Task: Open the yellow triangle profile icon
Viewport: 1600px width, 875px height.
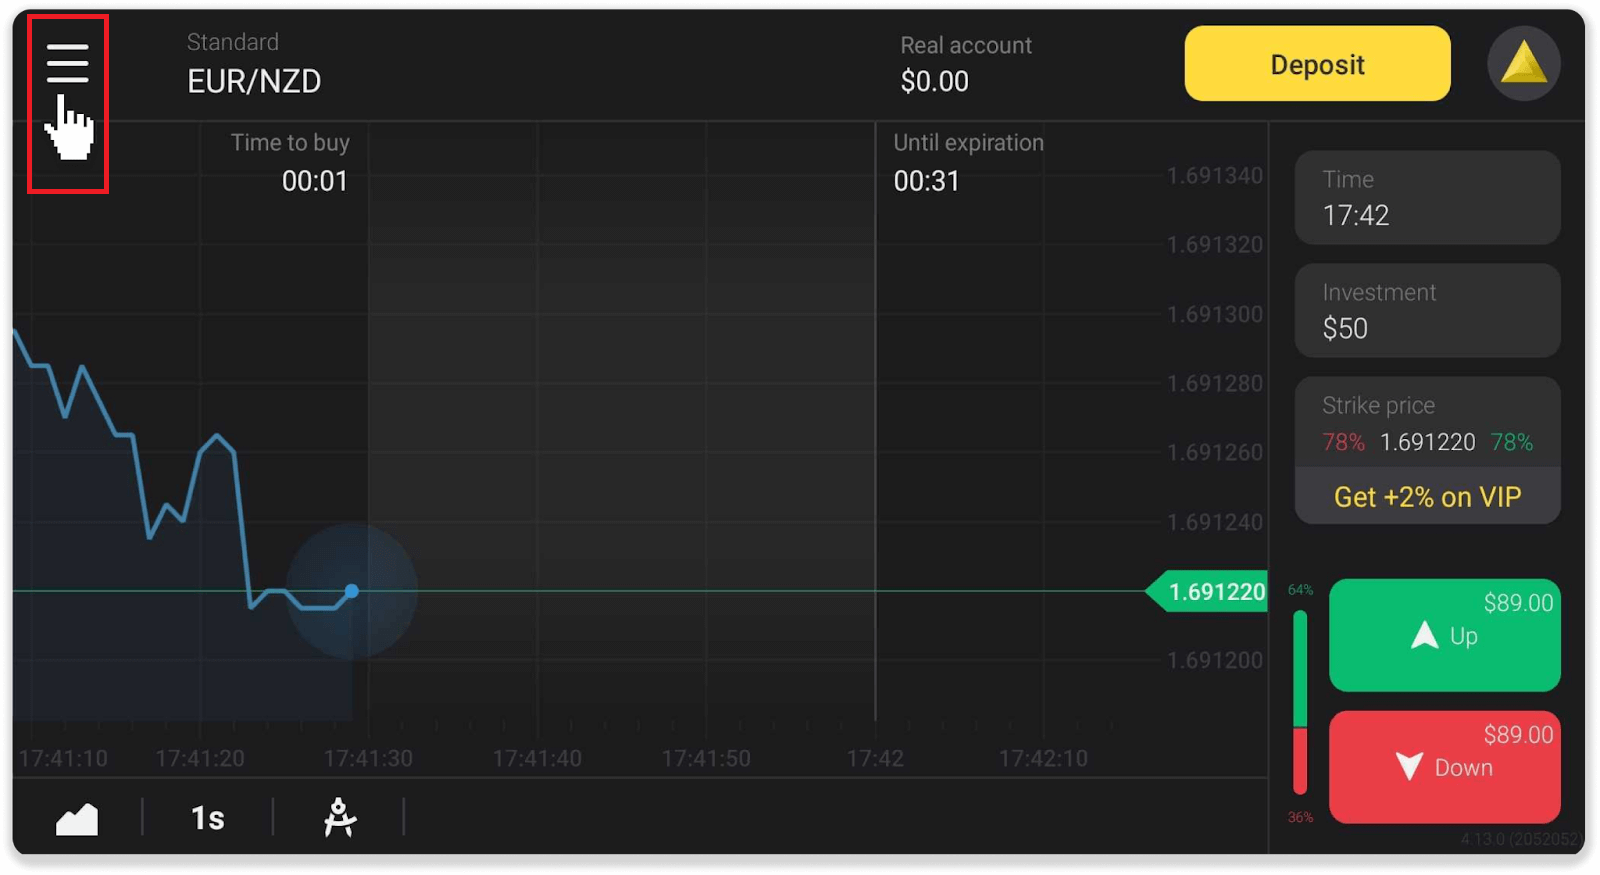Action: (1523, 64)
